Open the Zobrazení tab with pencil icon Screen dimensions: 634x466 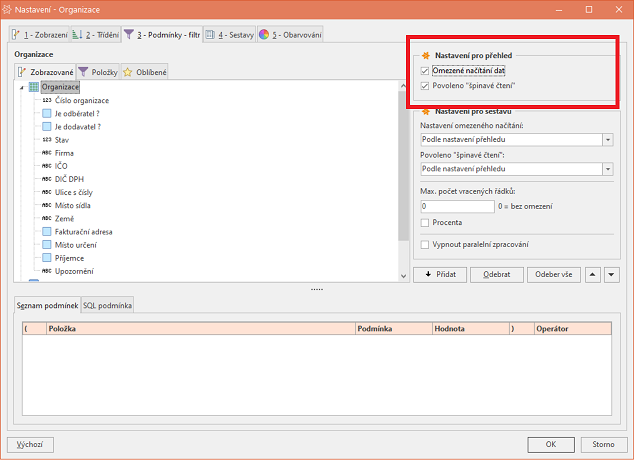pos(38,35)
